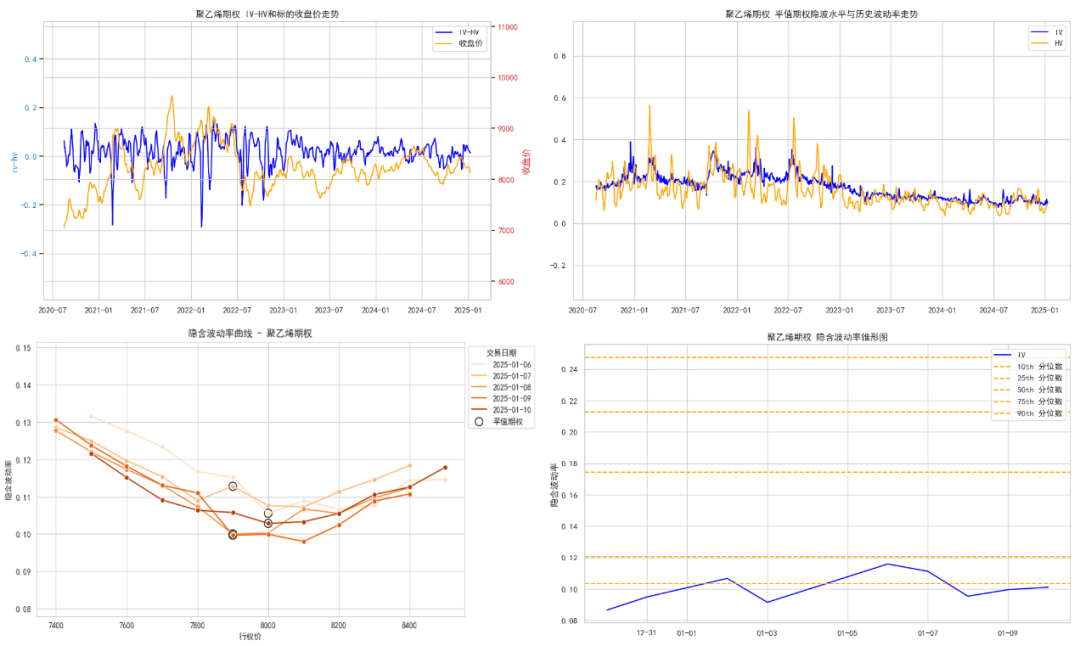Click the 0.18 tick in the cone chart
Image resolution: width=1080 pixels, height=646 pixels.
point(570,464)
